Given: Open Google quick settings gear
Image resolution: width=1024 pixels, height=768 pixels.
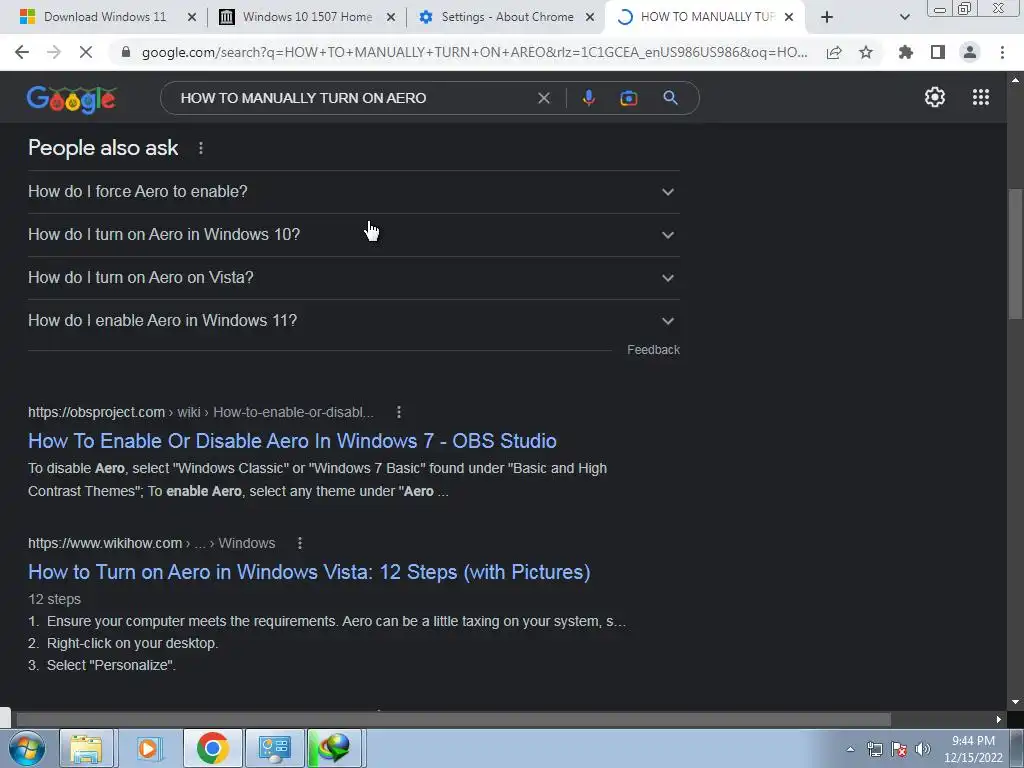Looking at the screenshot, I should click(x=935, y=97).
